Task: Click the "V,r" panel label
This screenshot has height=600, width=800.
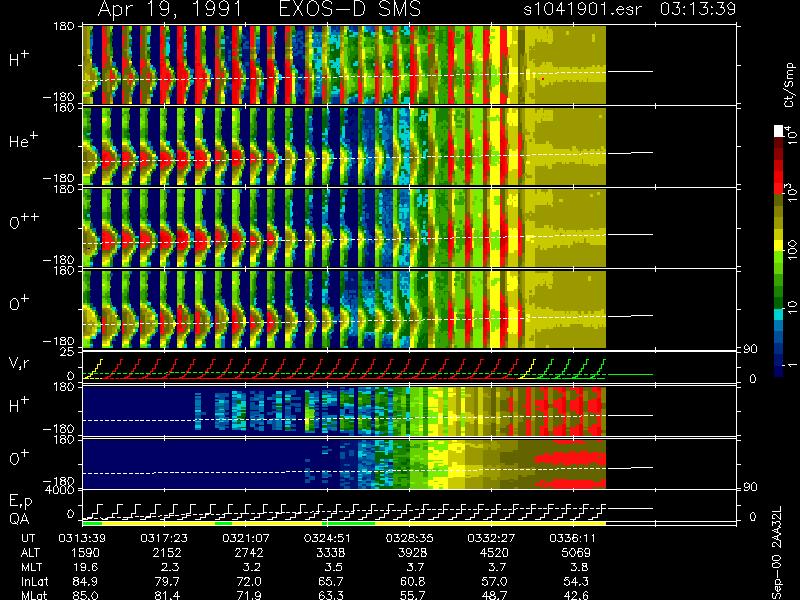Action: point(19,363)
